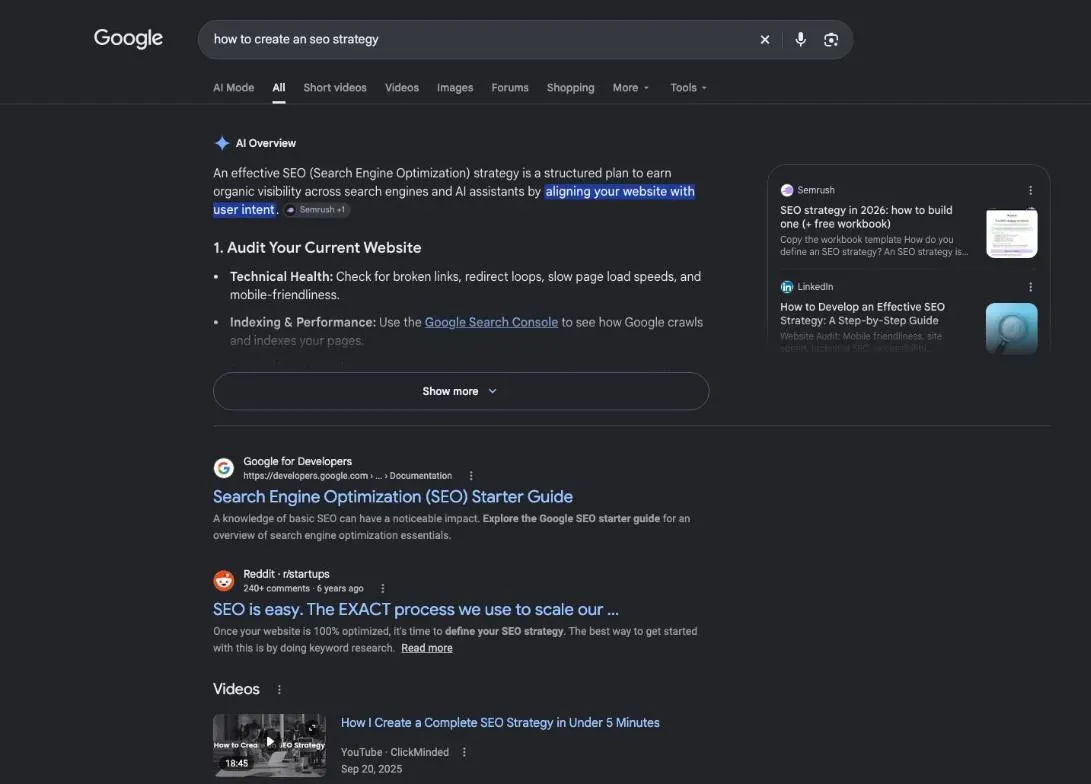Open the Semrush +1 source chip
Viewport: 1091px width, 784px height.
click(316, 209)
